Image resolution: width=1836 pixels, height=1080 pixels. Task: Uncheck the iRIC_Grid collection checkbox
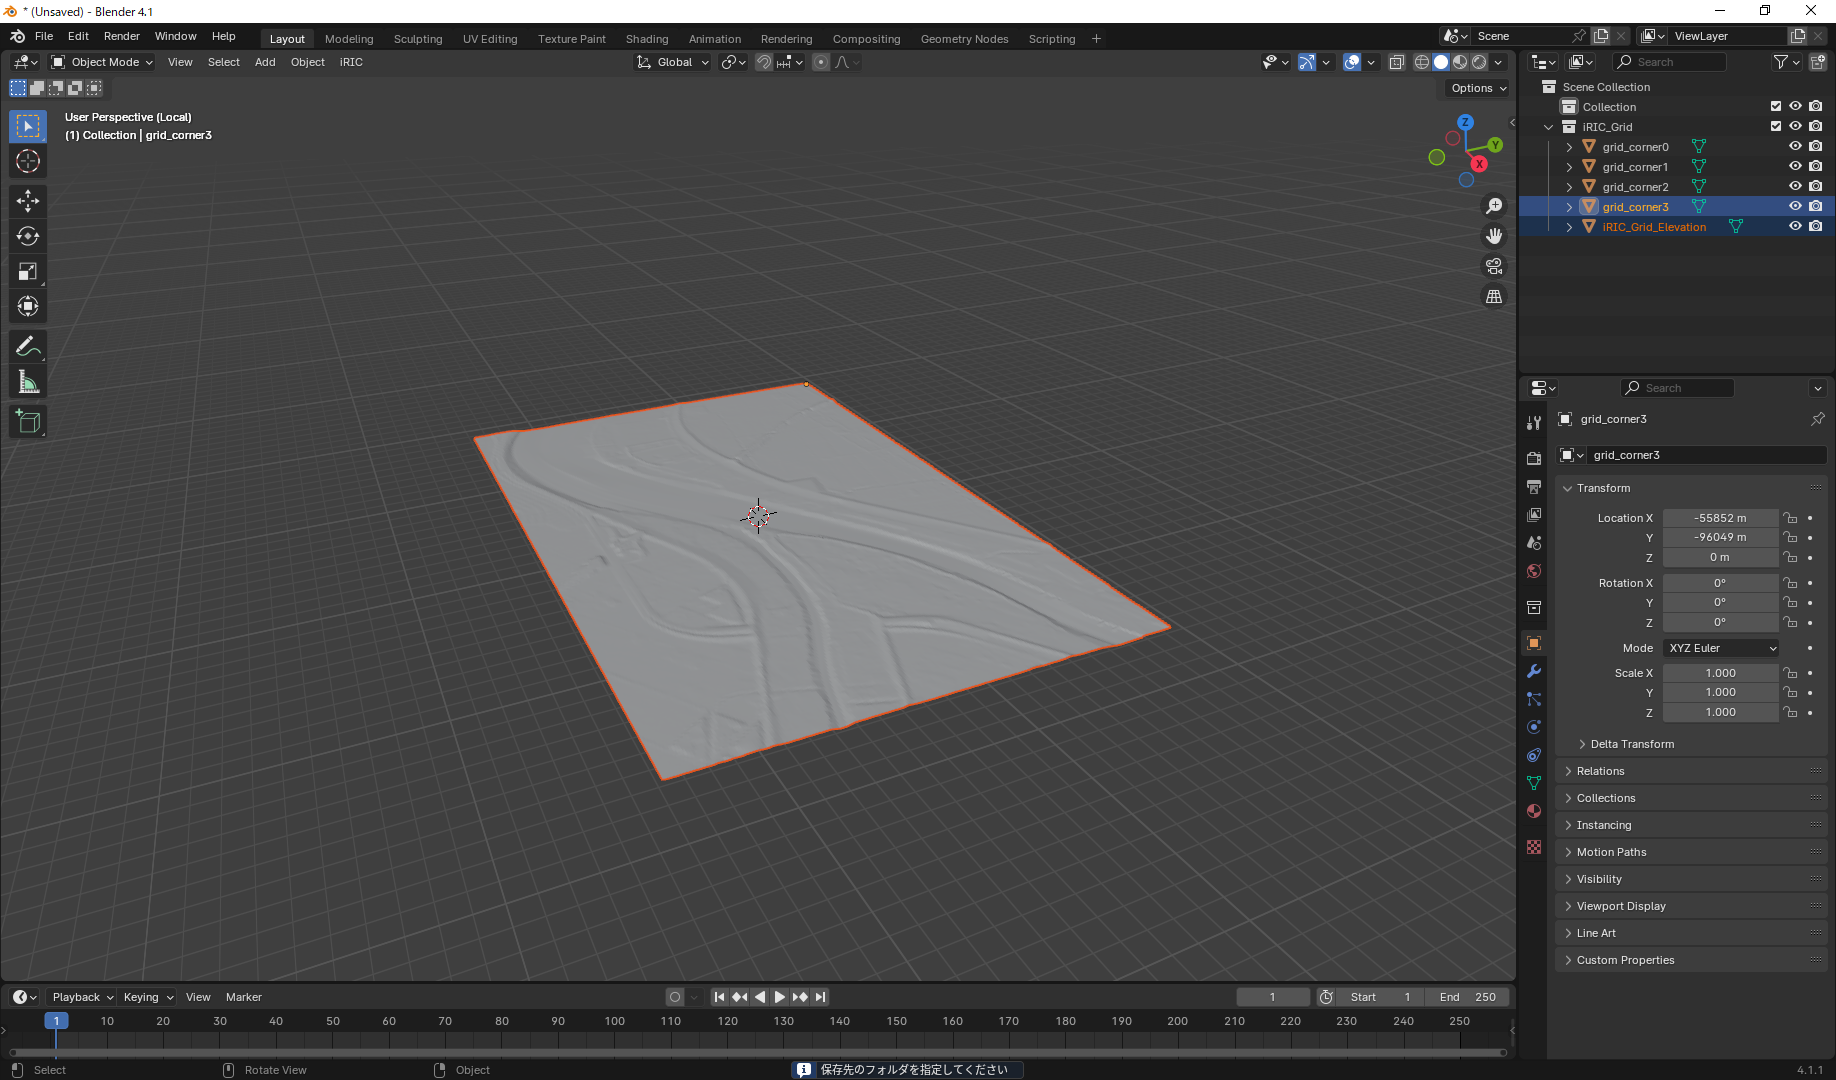(x=1776, y=127)
